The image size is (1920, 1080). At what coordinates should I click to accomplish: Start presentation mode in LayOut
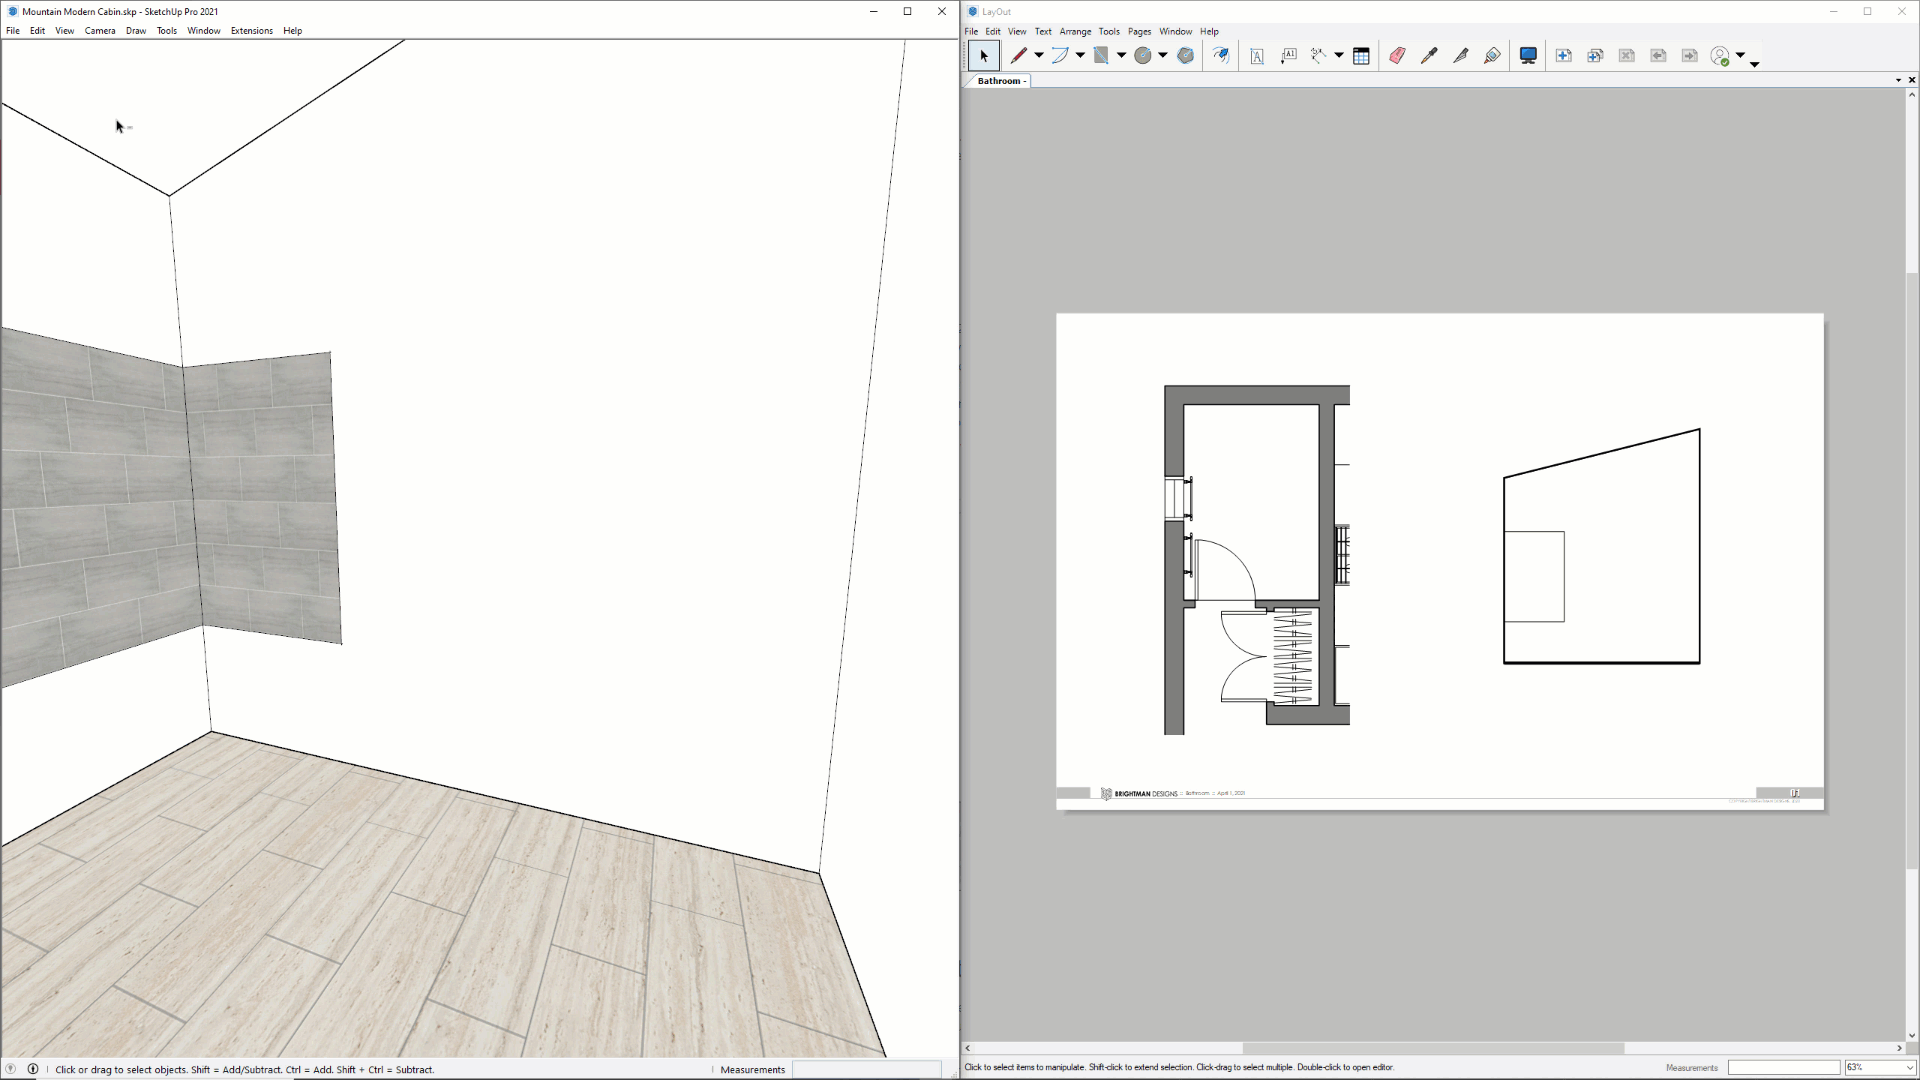click(1528, 56)
